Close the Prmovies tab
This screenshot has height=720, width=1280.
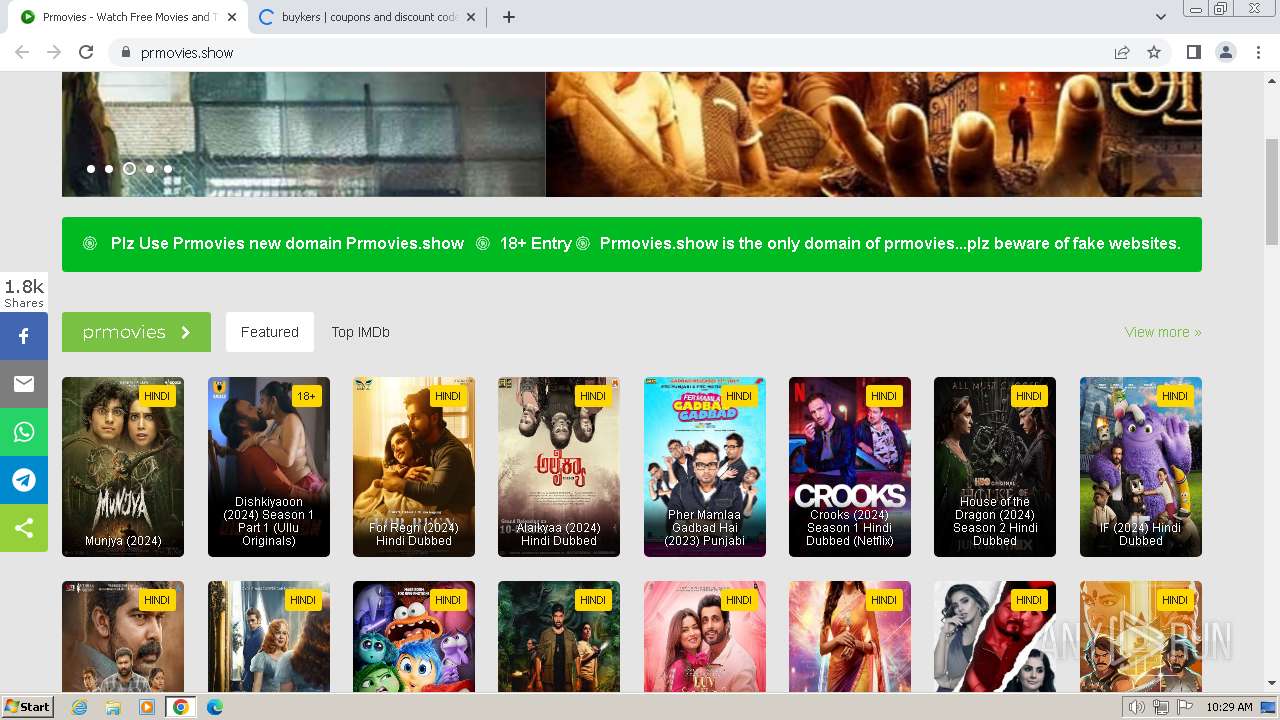pyautogui.click(x=232, y=17)
